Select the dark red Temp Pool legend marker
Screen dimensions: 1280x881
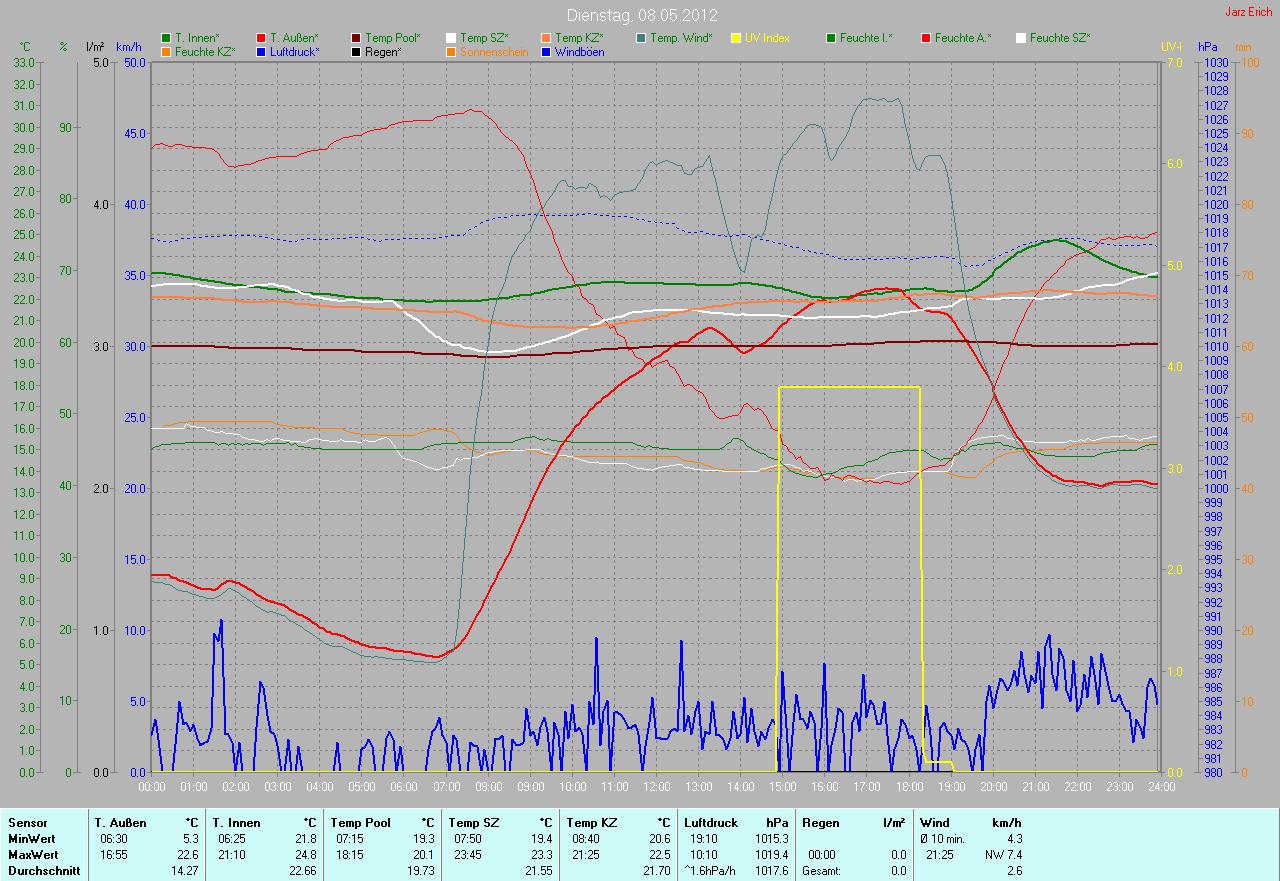(x=356, y=38)
